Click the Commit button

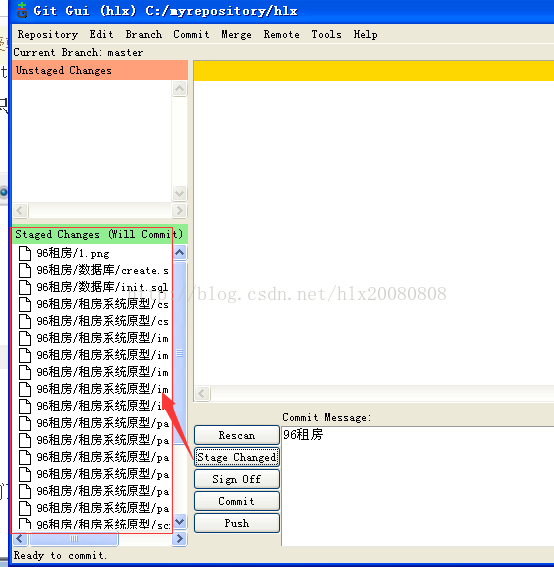(237, 501)
